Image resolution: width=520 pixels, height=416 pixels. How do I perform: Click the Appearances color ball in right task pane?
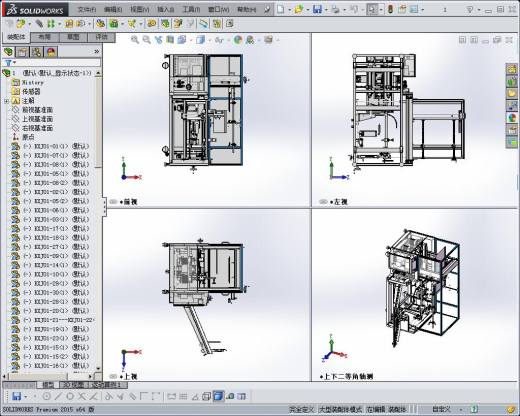512,117
